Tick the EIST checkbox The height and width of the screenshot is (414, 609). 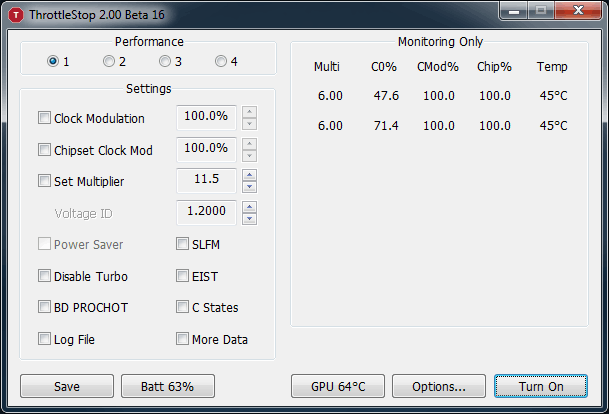click(182, 276)
